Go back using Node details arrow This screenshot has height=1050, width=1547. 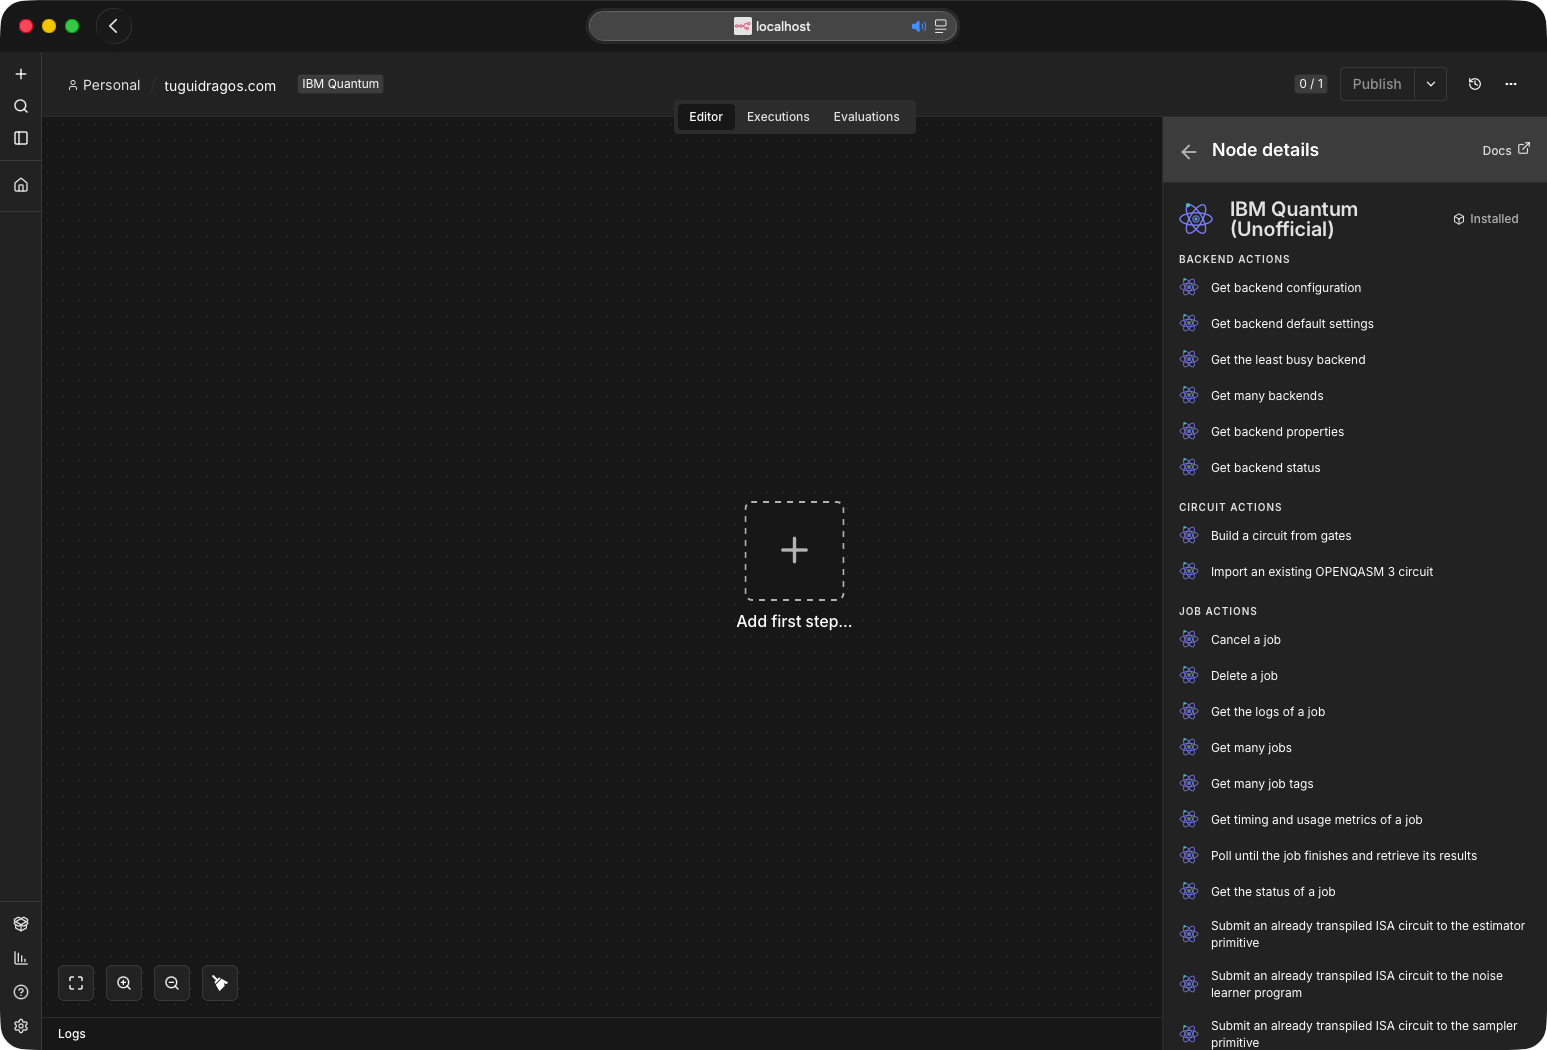coord(1189,151)
